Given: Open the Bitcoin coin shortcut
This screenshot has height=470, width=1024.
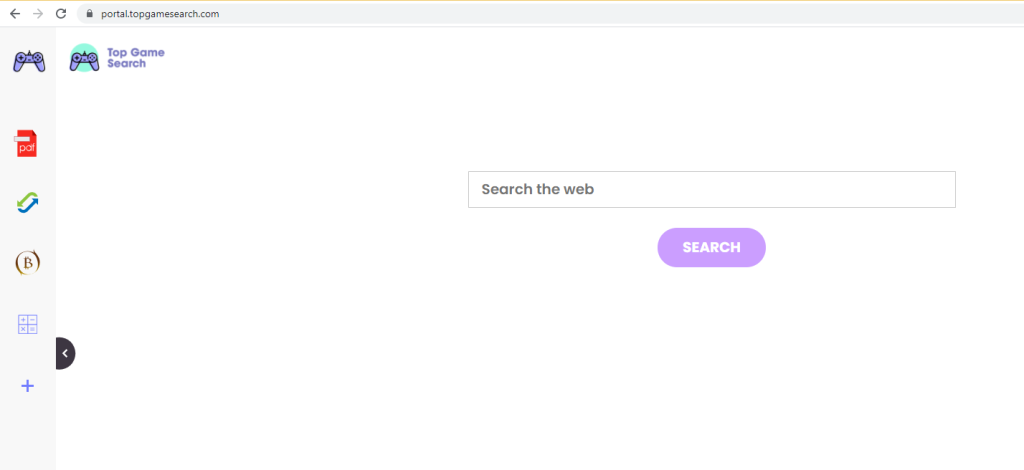Looking at the screenshot, I should (x=27, y=262).
